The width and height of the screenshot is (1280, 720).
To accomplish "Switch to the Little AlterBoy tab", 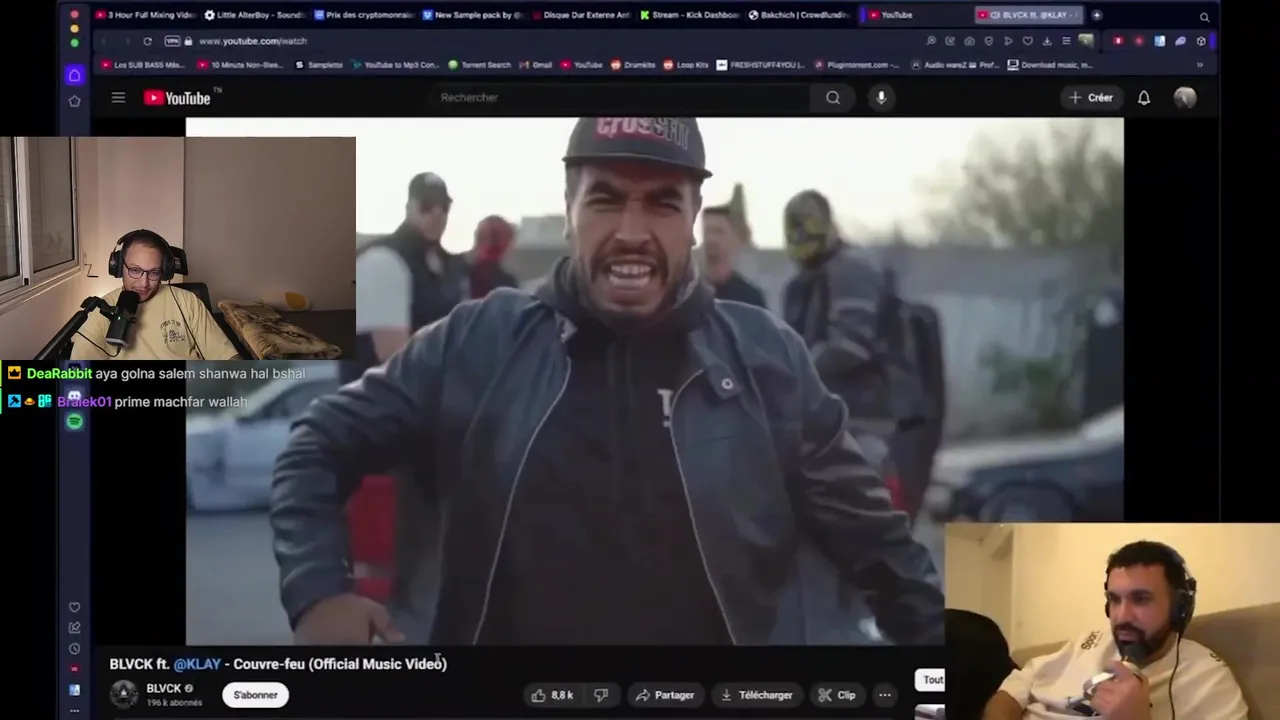I will [x=255, y=15].
